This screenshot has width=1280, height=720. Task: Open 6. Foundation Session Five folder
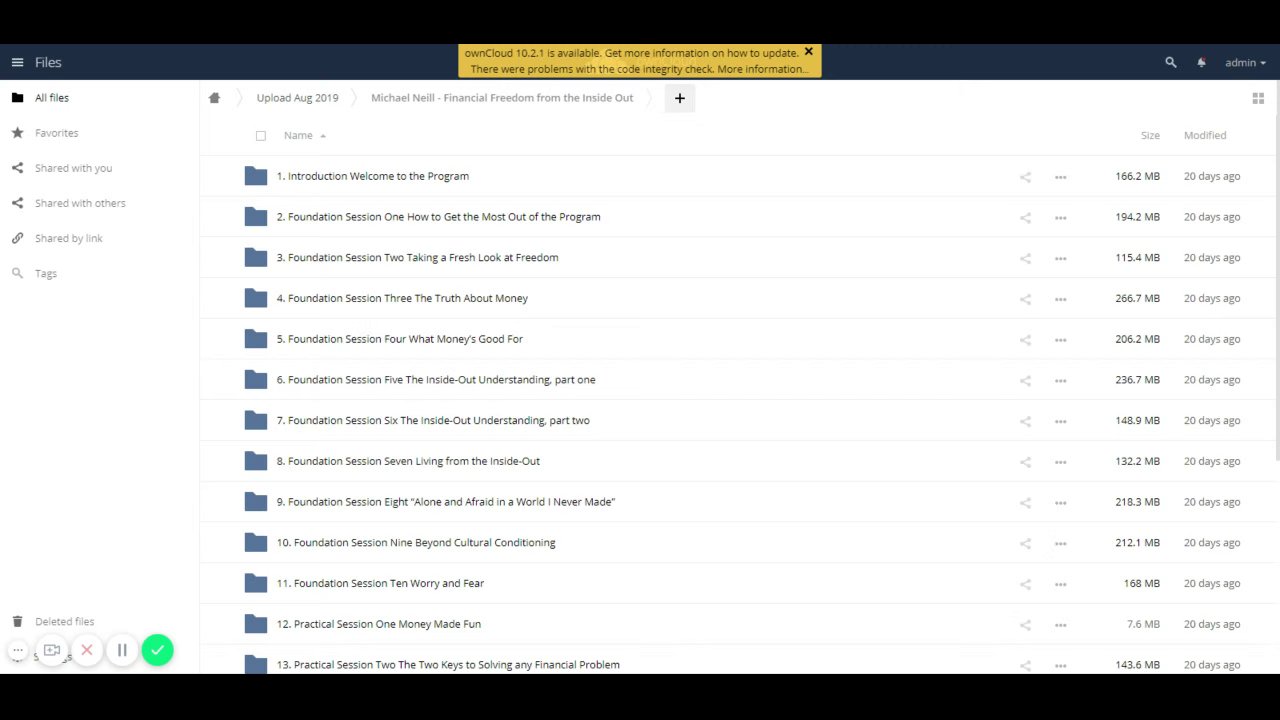pos(436,380)
